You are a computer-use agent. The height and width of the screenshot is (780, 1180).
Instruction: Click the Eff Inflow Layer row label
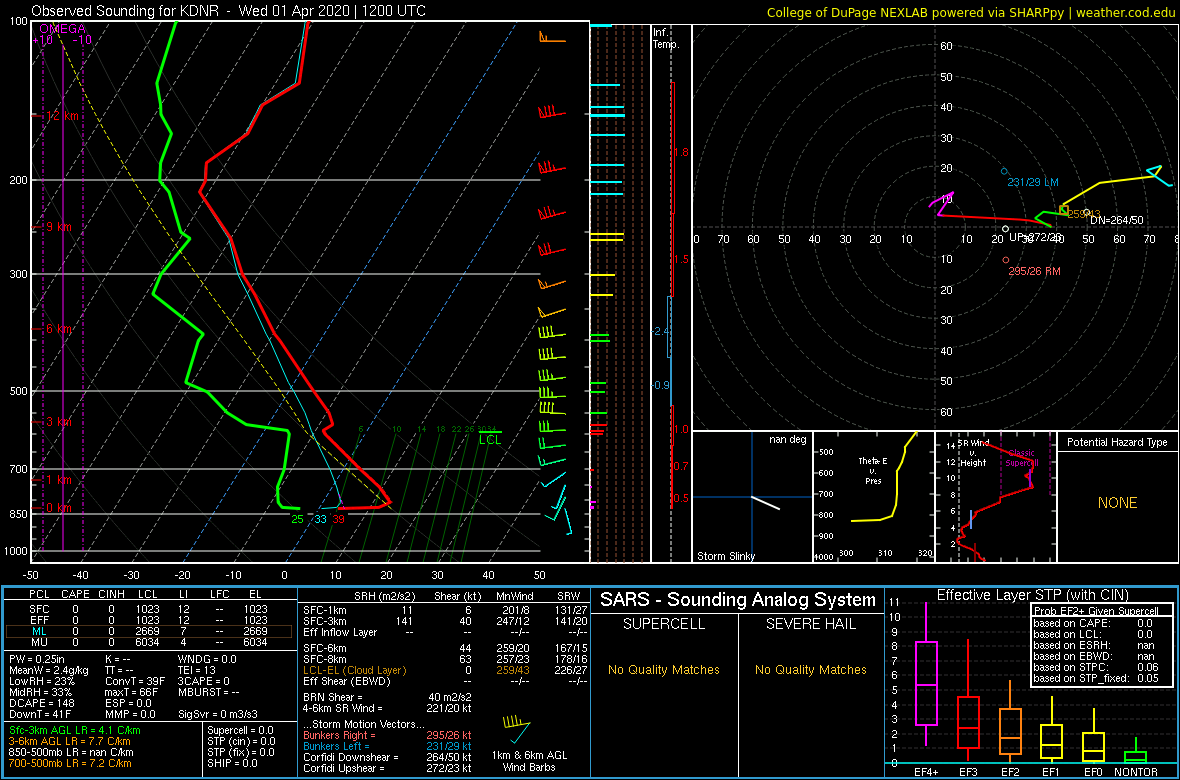tap(341, 632)
